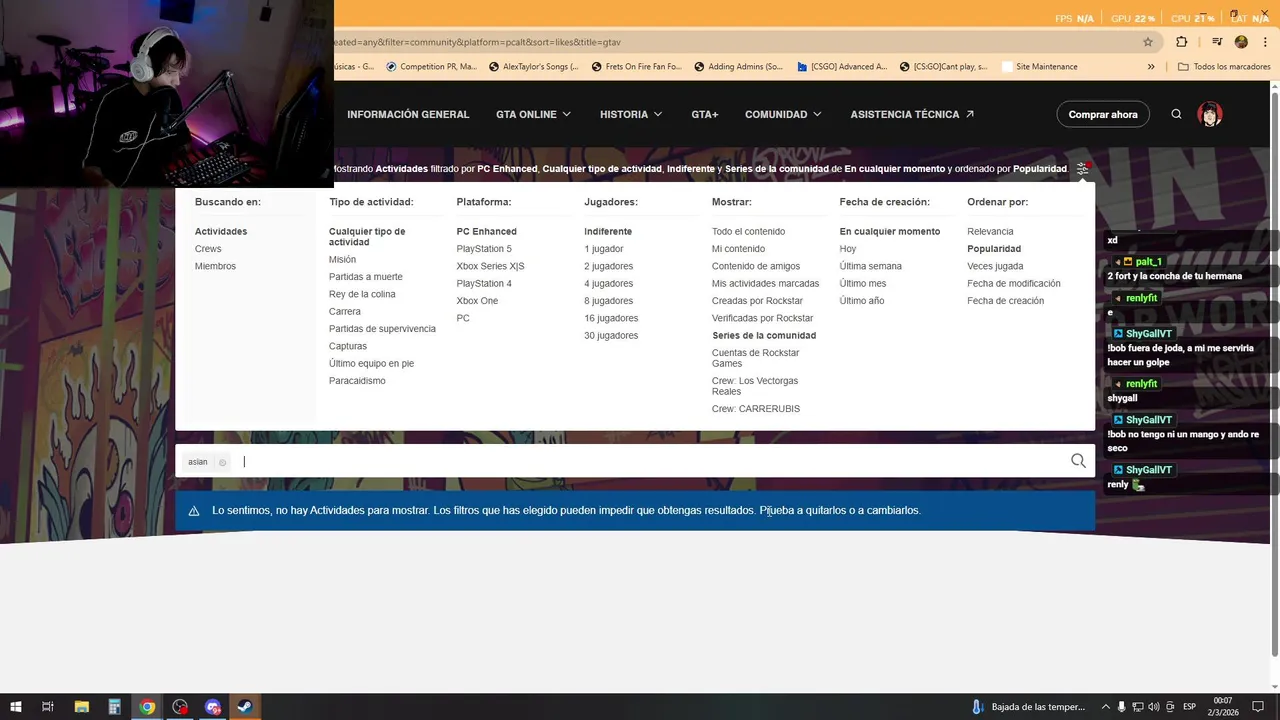Sort by Veces jugada

click(995, 266)
